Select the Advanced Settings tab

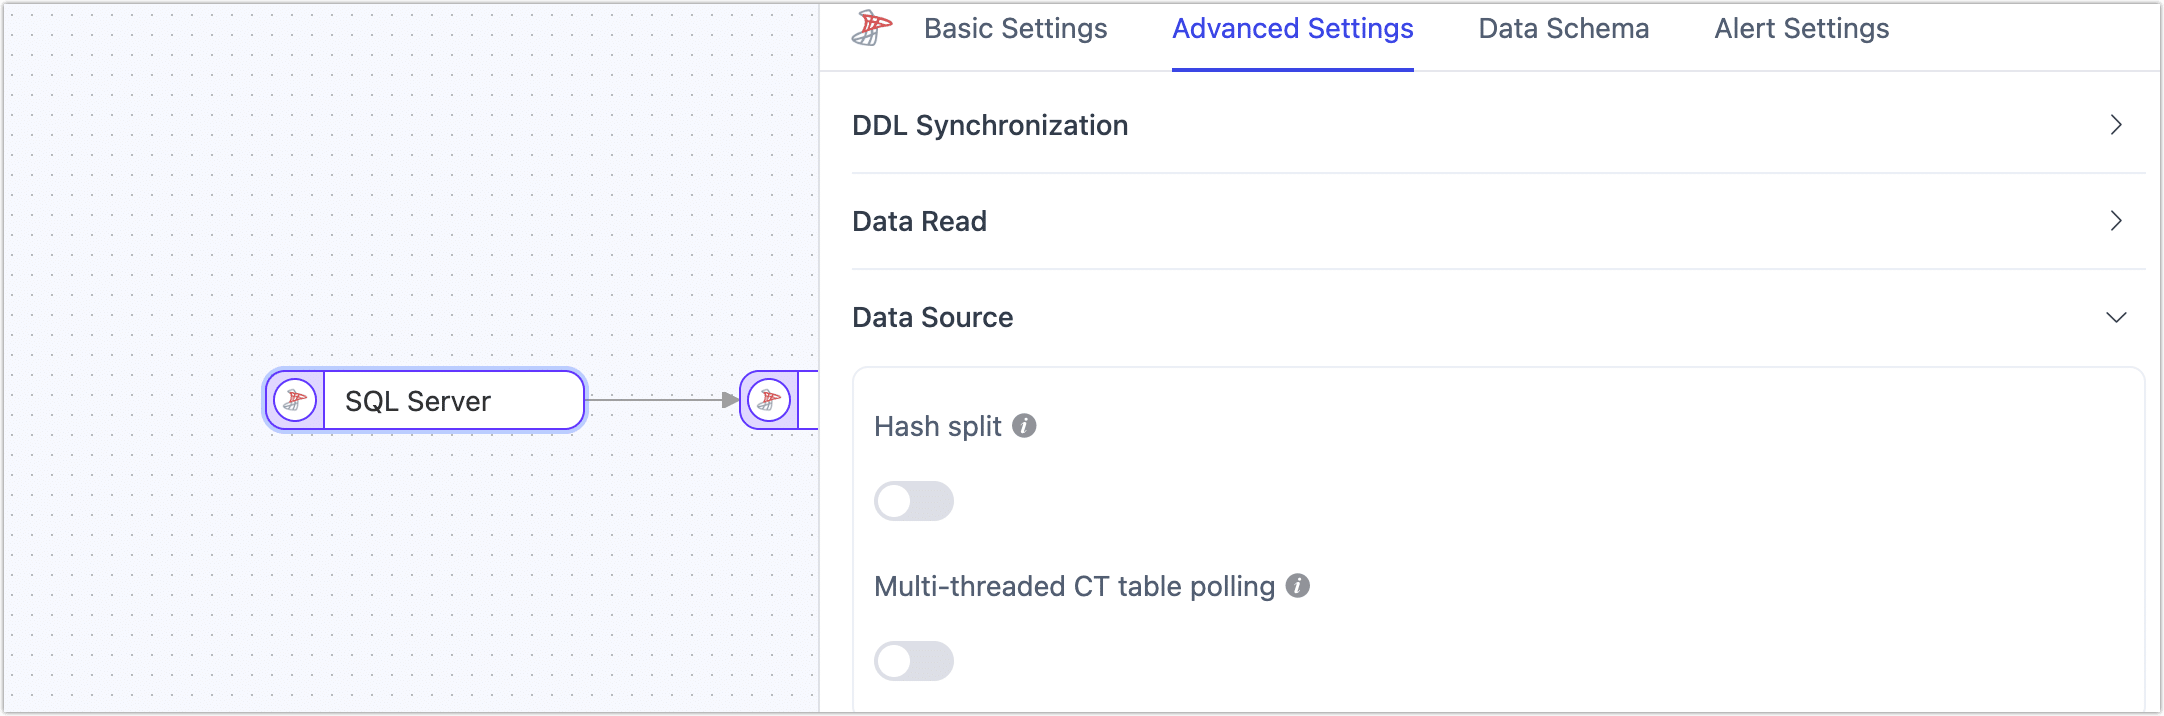pos(1292,28)
